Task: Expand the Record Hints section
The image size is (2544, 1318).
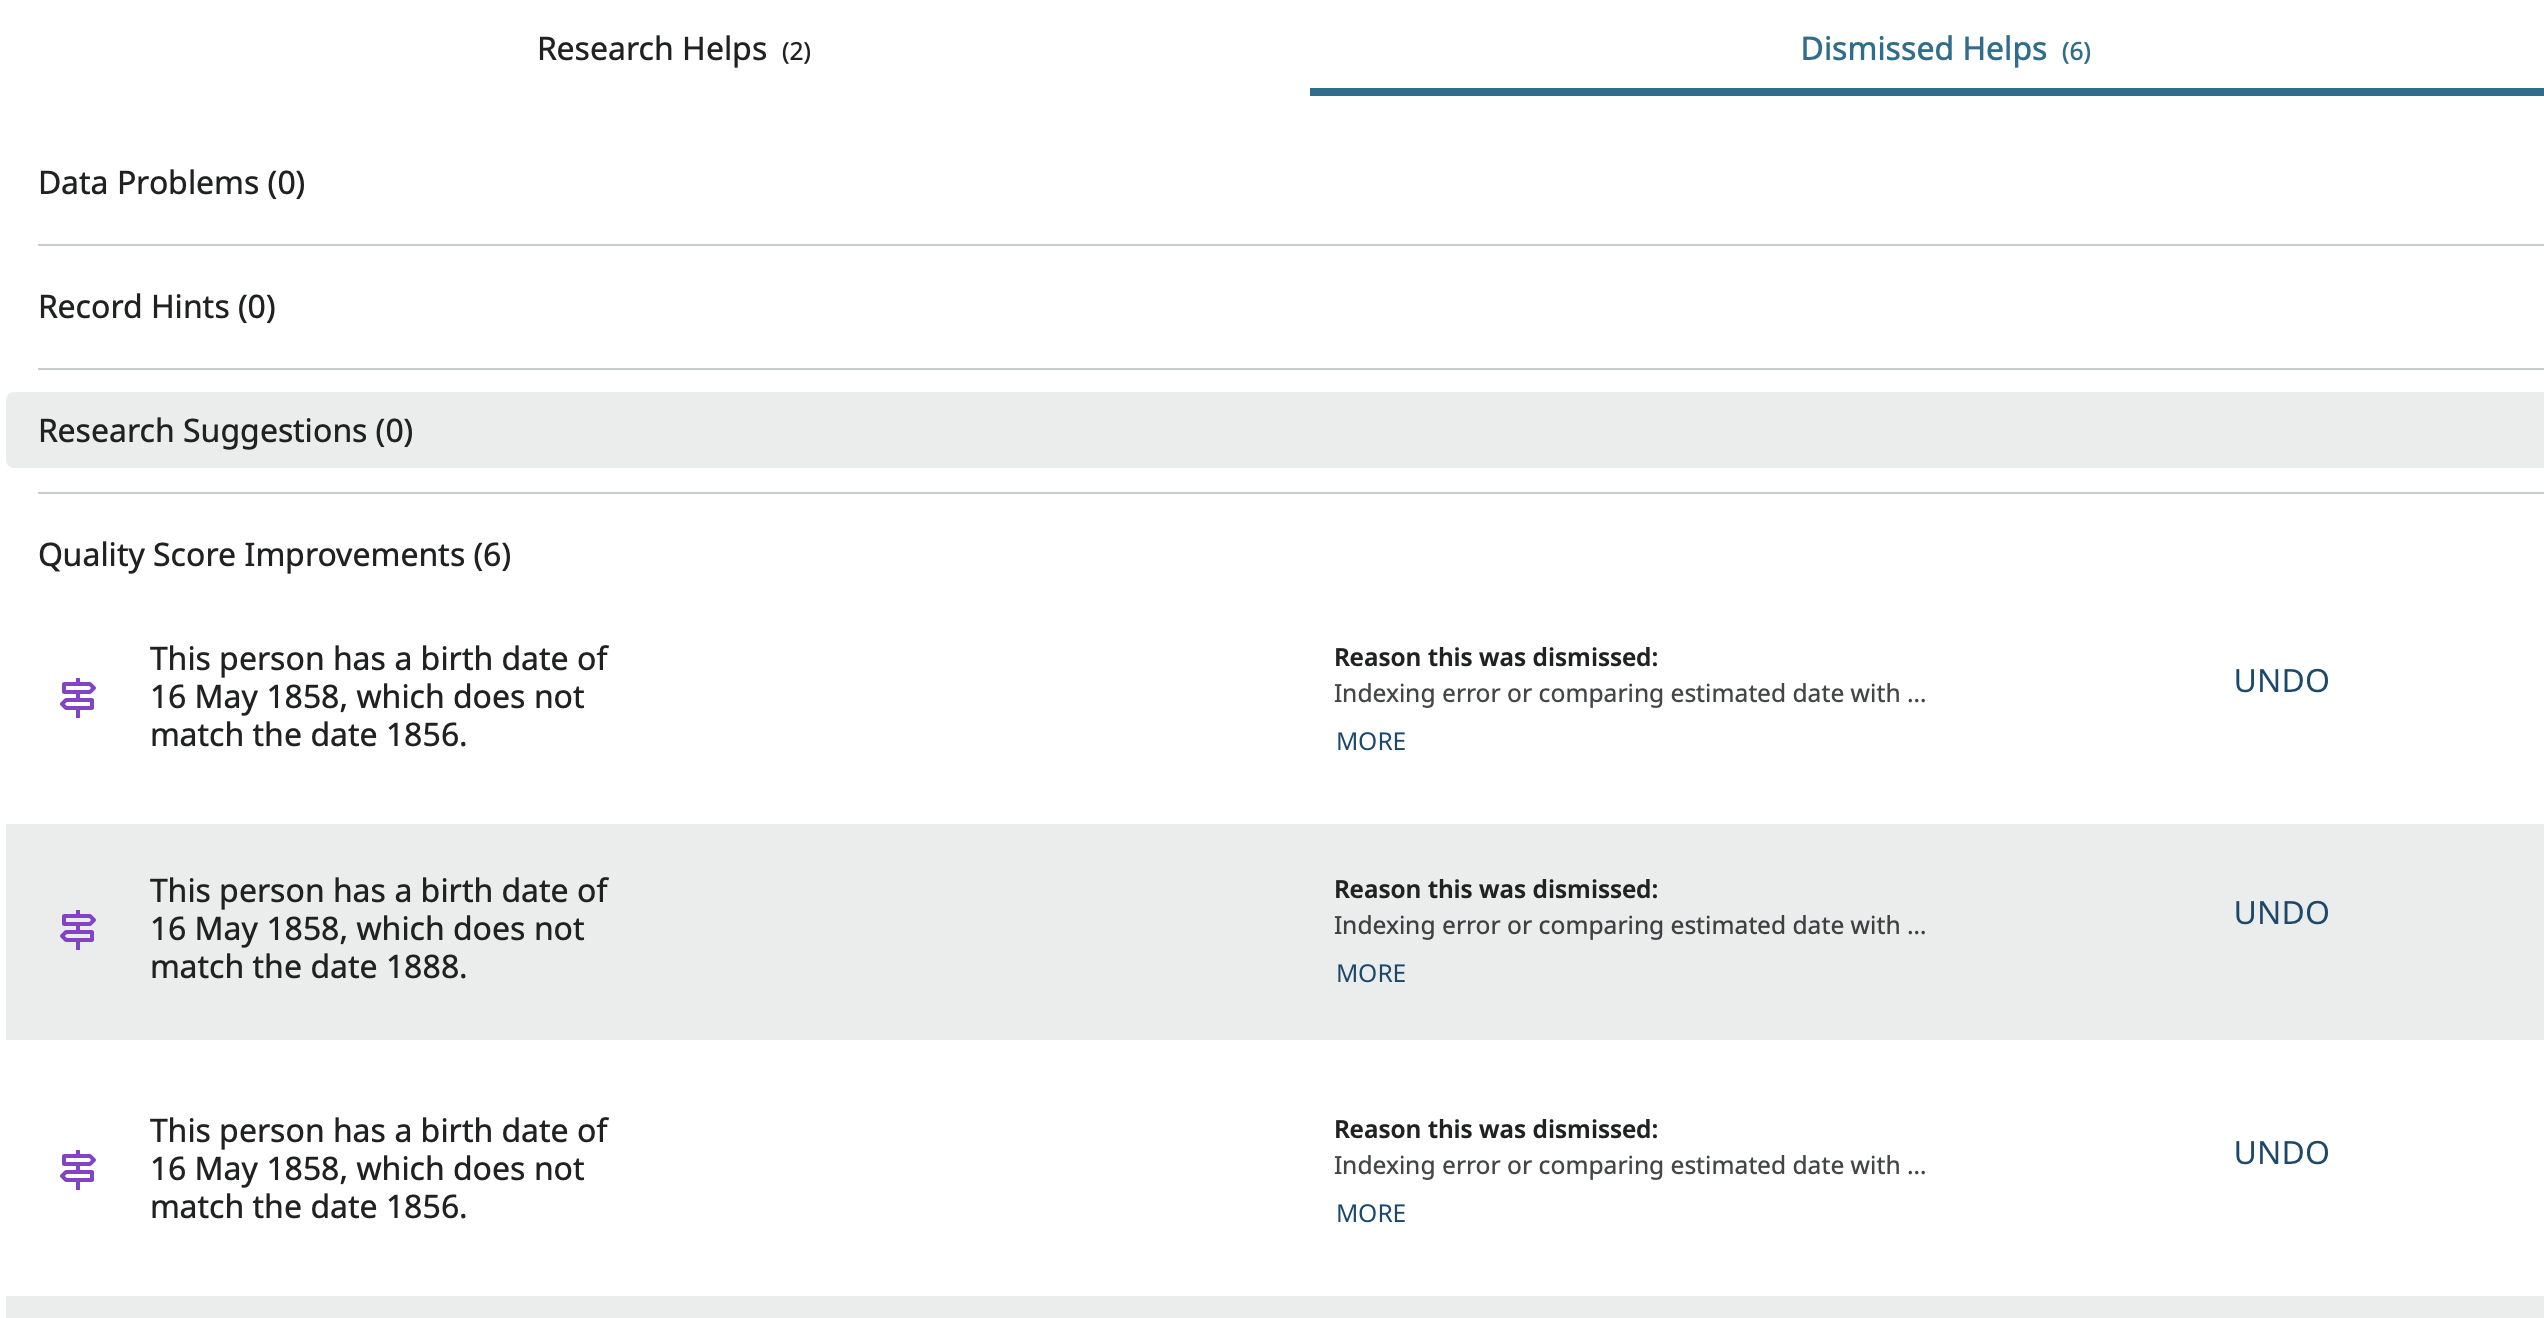Action: pos(157,307)
